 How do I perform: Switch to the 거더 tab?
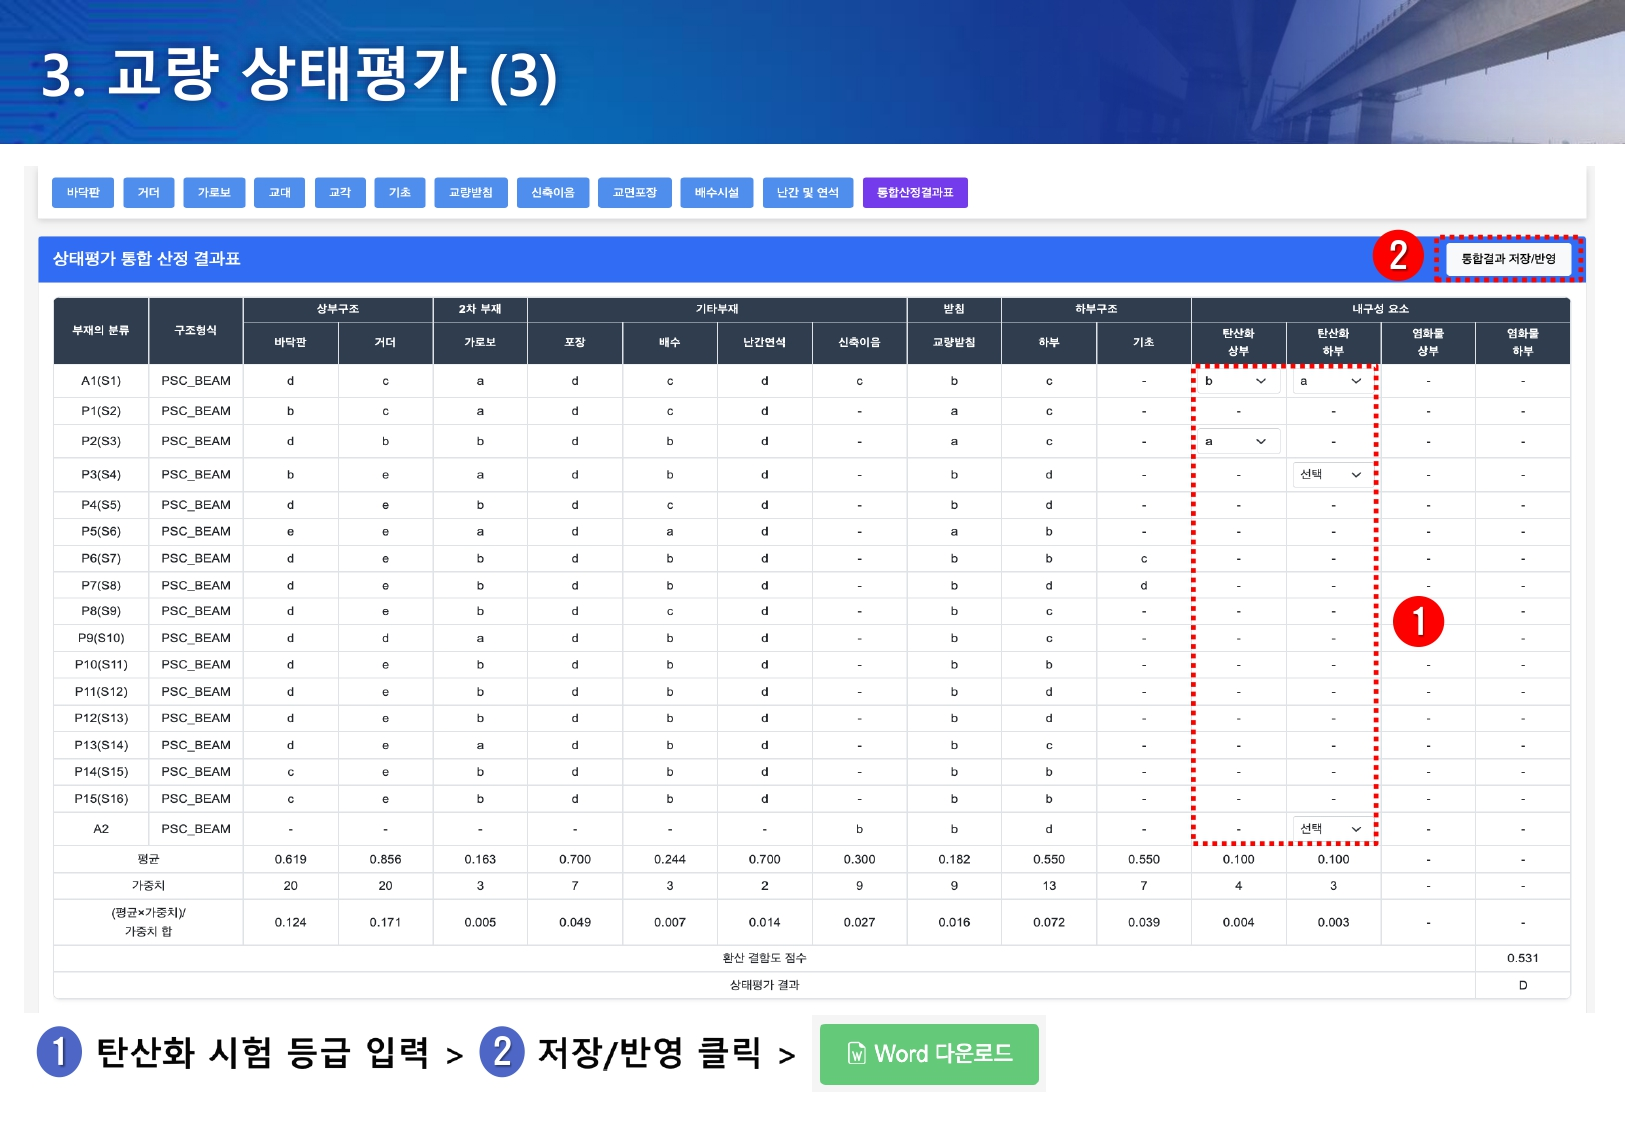click(149, 193)
